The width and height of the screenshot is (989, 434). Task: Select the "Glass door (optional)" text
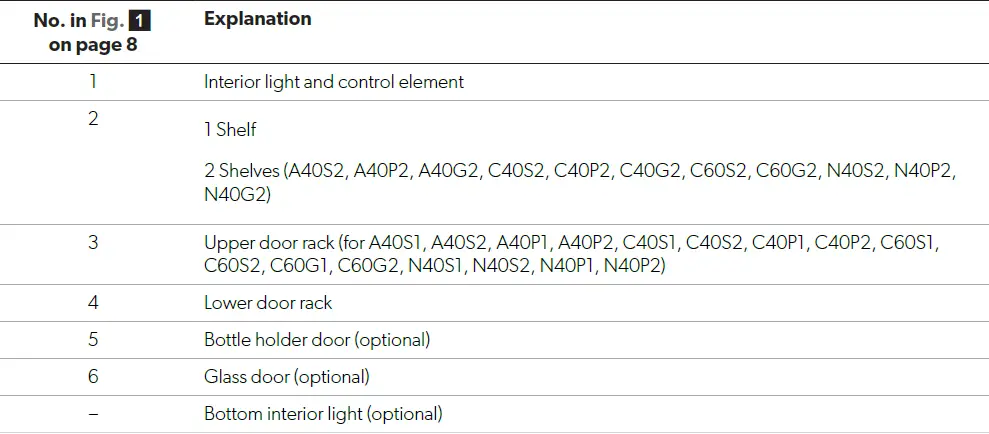coord(287,377)
